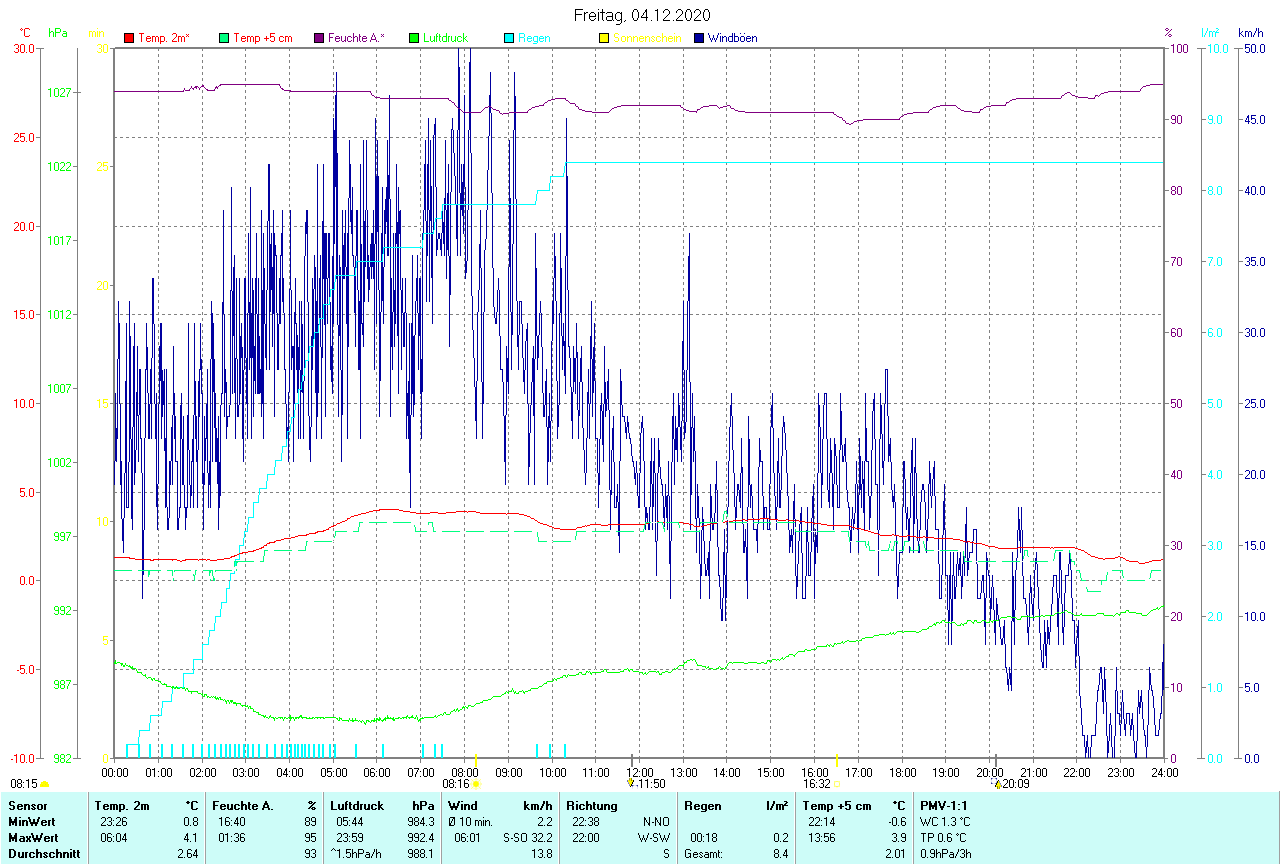Viewport: 1280px width, 864px height.
Task: Click the Ø 10 min. wind label
Action: click(x=471, y=821)
